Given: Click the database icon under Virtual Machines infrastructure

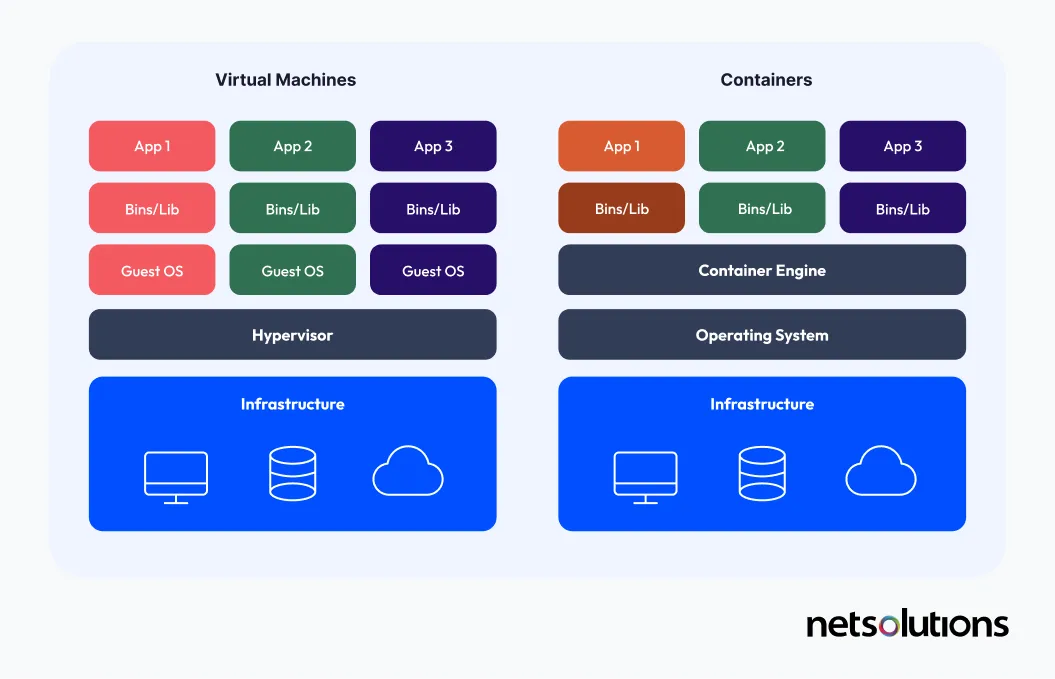Looking at the screenshot, I should point(293,474).
